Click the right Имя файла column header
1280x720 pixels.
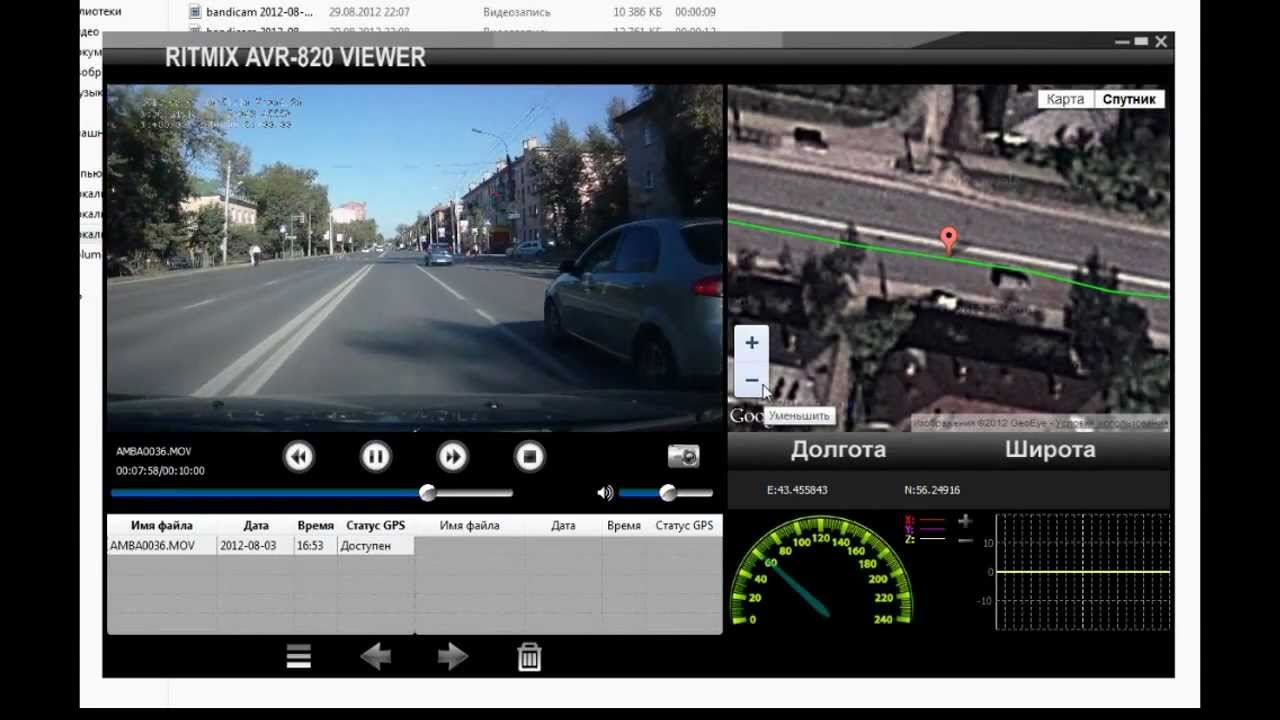[469, 525]
